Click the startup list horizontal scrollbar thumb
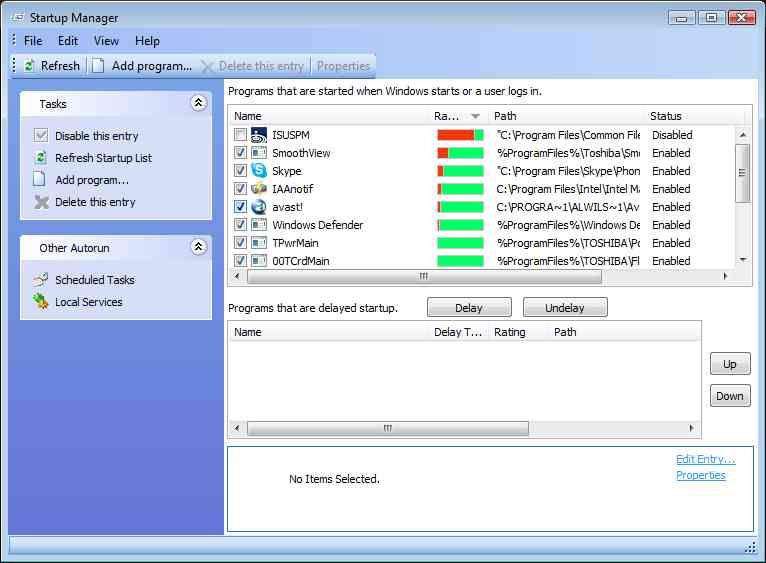The image size is (766, 563). [x=424, y=276]
